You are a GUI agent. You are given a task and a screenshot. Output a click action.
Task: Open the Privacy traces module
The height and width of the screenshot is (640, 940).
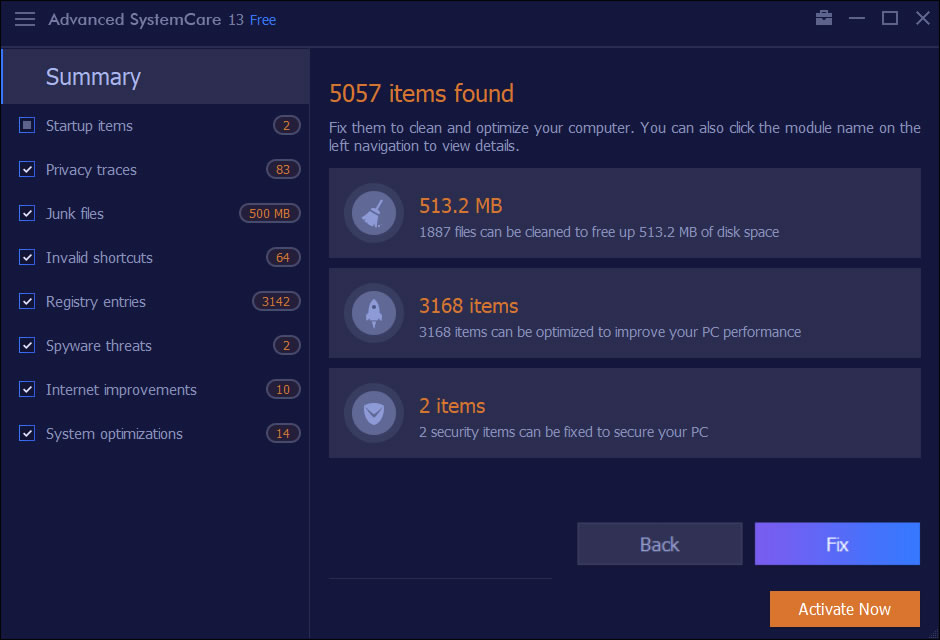tap(91, 170)
